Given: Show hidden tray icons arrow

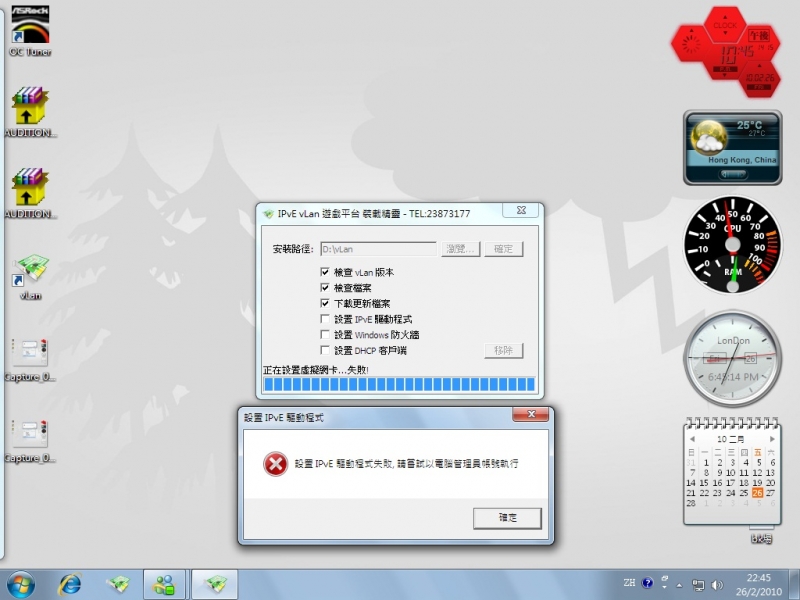Looking at the screenshot, I should [680, 585].
